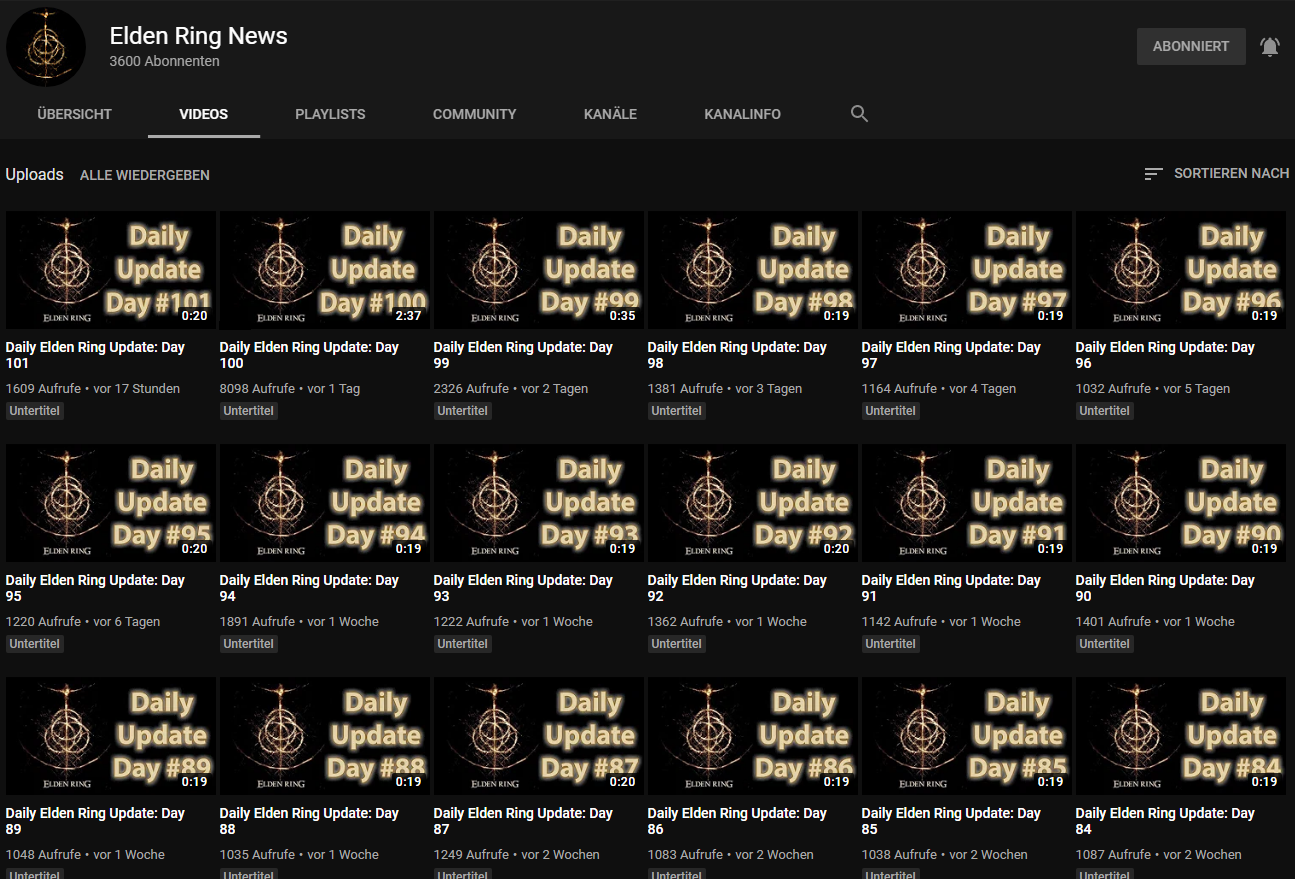Open the Day #85 video thumbnail
The height and width of the screenshot is (879, 1295).
coord(967,736)
